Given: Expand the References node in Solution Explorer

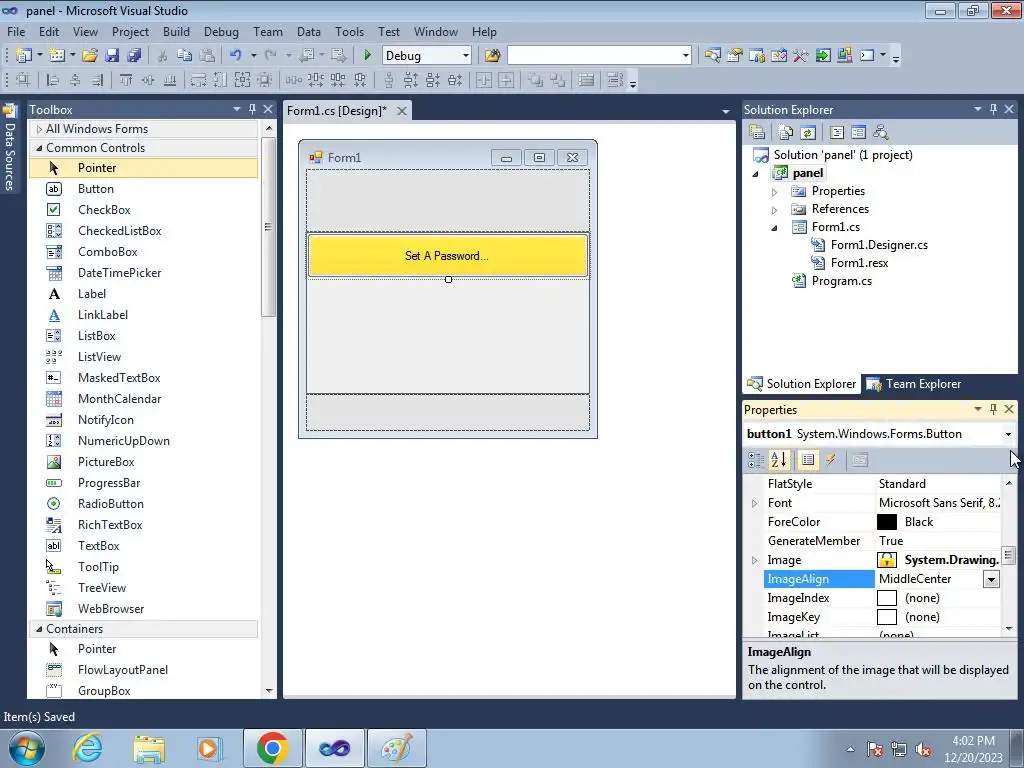Looking at the screenshot, I should click(x=775, y=210).
